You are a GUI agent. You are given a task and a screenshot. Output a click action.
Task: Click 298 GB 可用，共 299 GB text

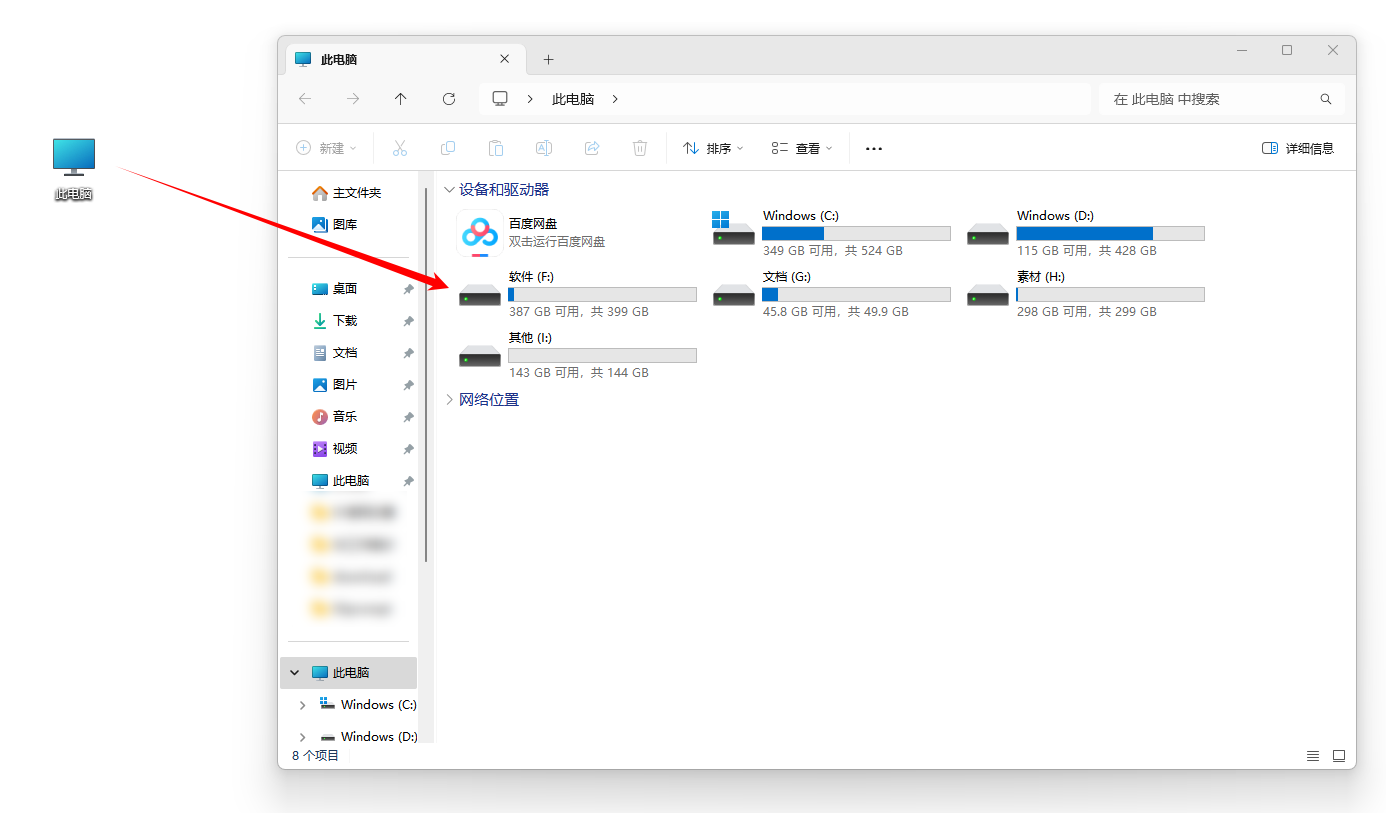point(1087,312)
